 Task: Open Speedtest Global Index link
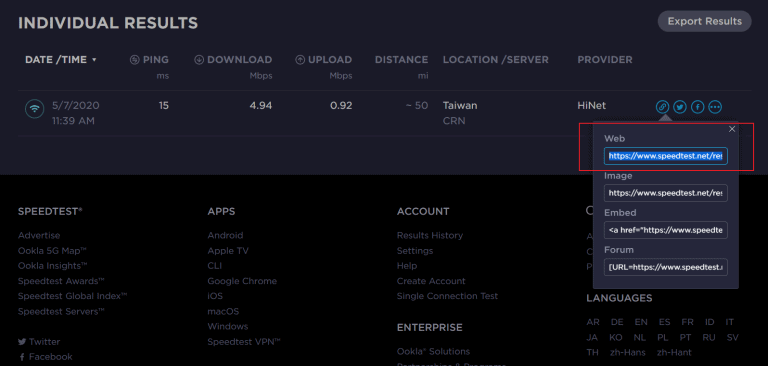click(73, 296)
